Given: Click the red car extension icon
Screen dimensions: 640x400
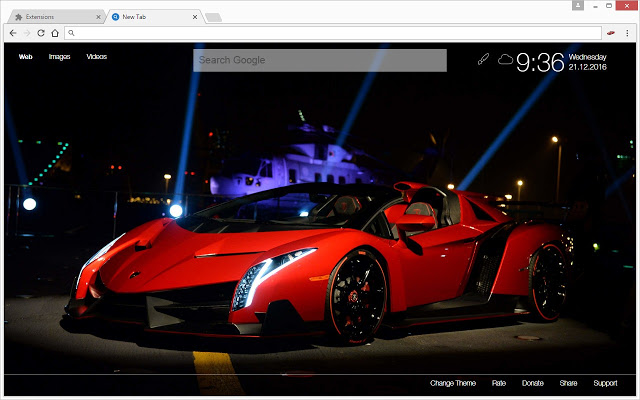Looking at the screenshot, I should coord(611,33).
